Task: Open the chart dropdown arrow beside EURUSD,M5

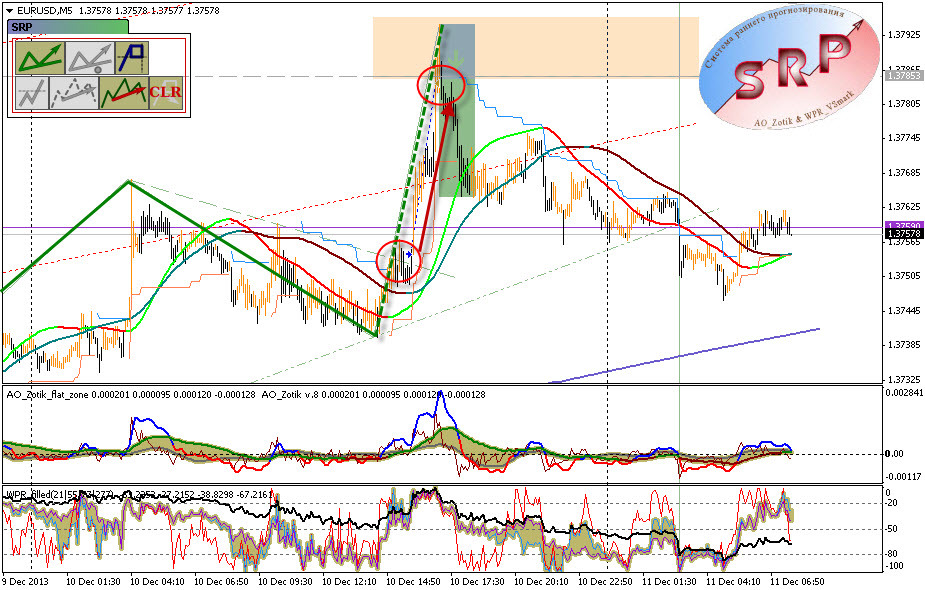Action: [x=9, y=11]
